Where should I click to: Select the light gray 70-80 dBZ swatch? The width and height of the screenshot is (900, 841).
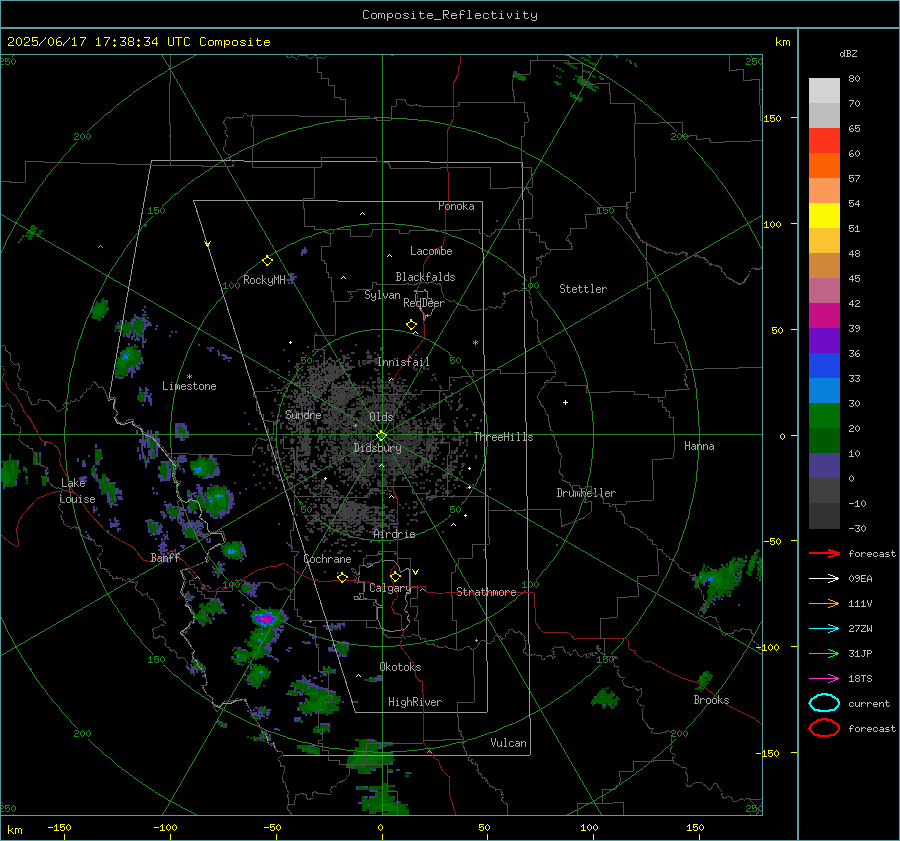(x=824, y=91)
